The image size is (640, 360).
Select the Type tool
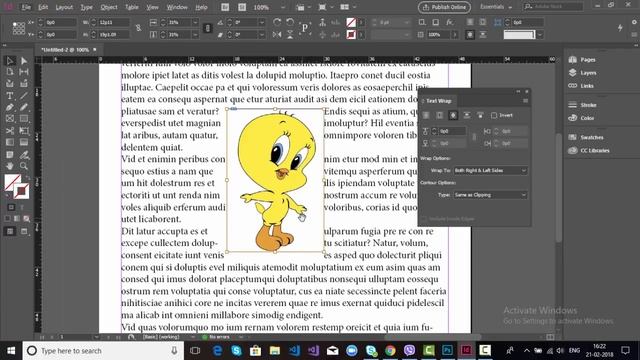click(10, 96)
